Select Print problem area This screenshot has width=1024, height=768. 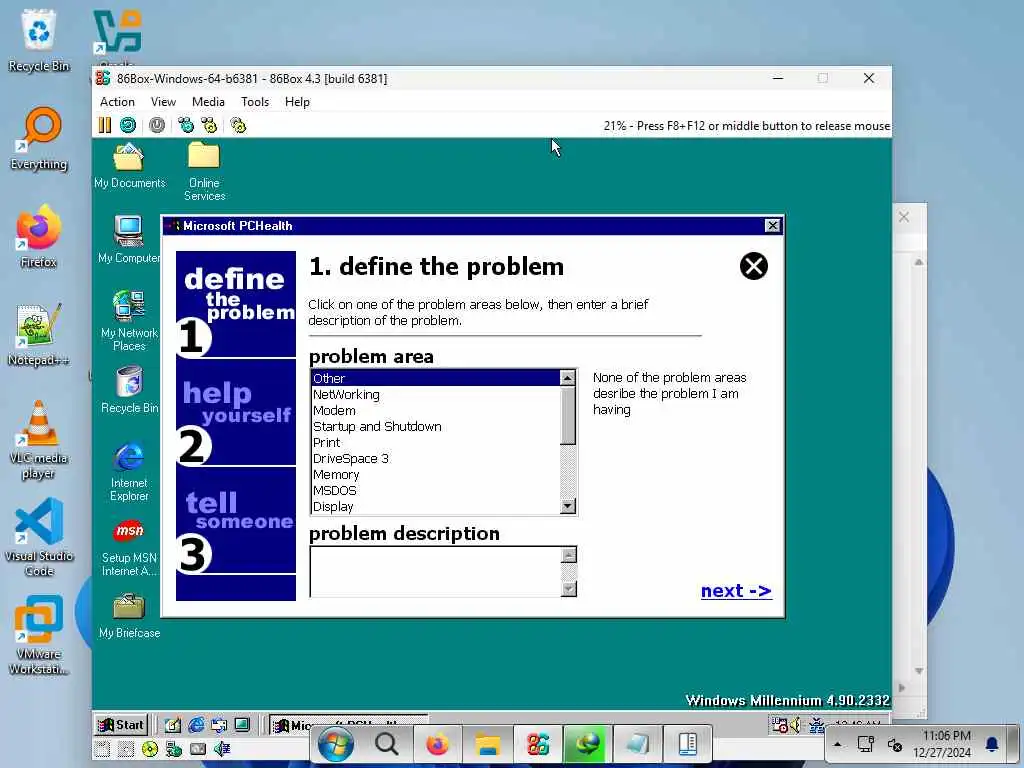pos(436,442)
